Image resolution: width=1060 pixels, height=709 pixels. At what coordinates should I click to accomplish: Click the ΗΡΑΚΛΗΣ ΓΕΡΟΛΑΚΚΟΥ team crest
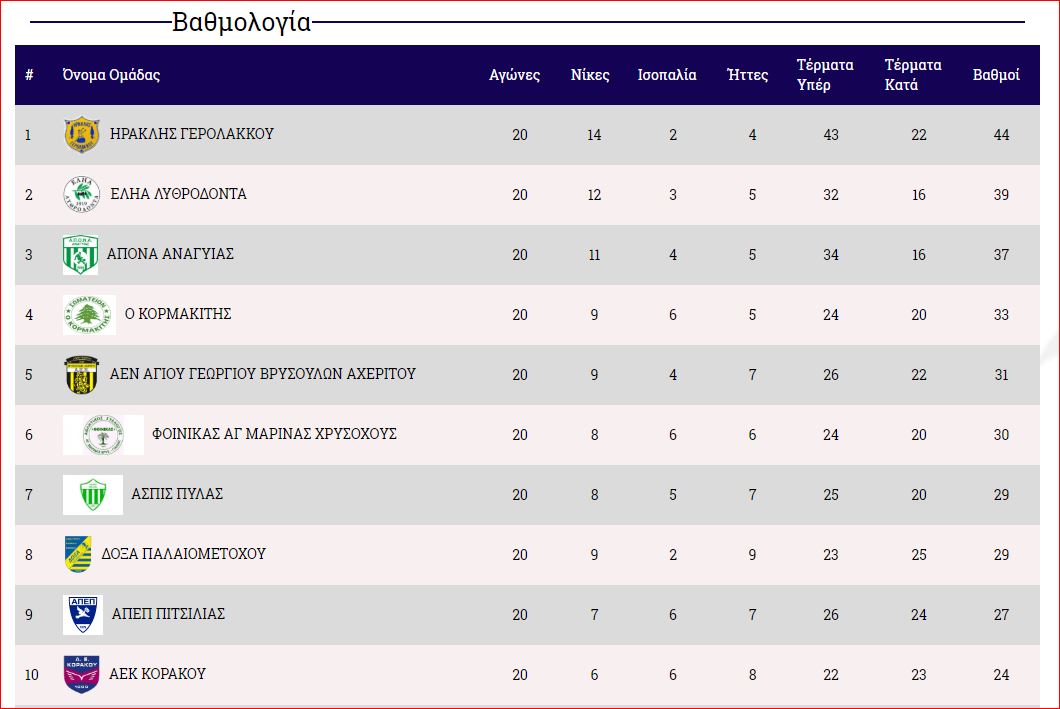point(81,135)
